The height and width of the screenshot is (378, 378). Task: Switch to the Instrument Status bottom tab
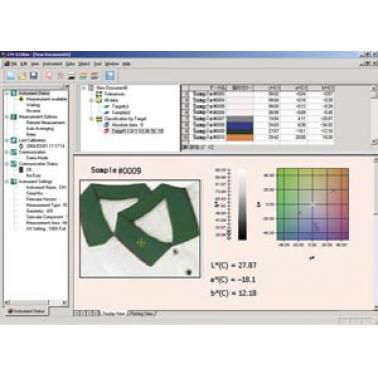(27, 311)
